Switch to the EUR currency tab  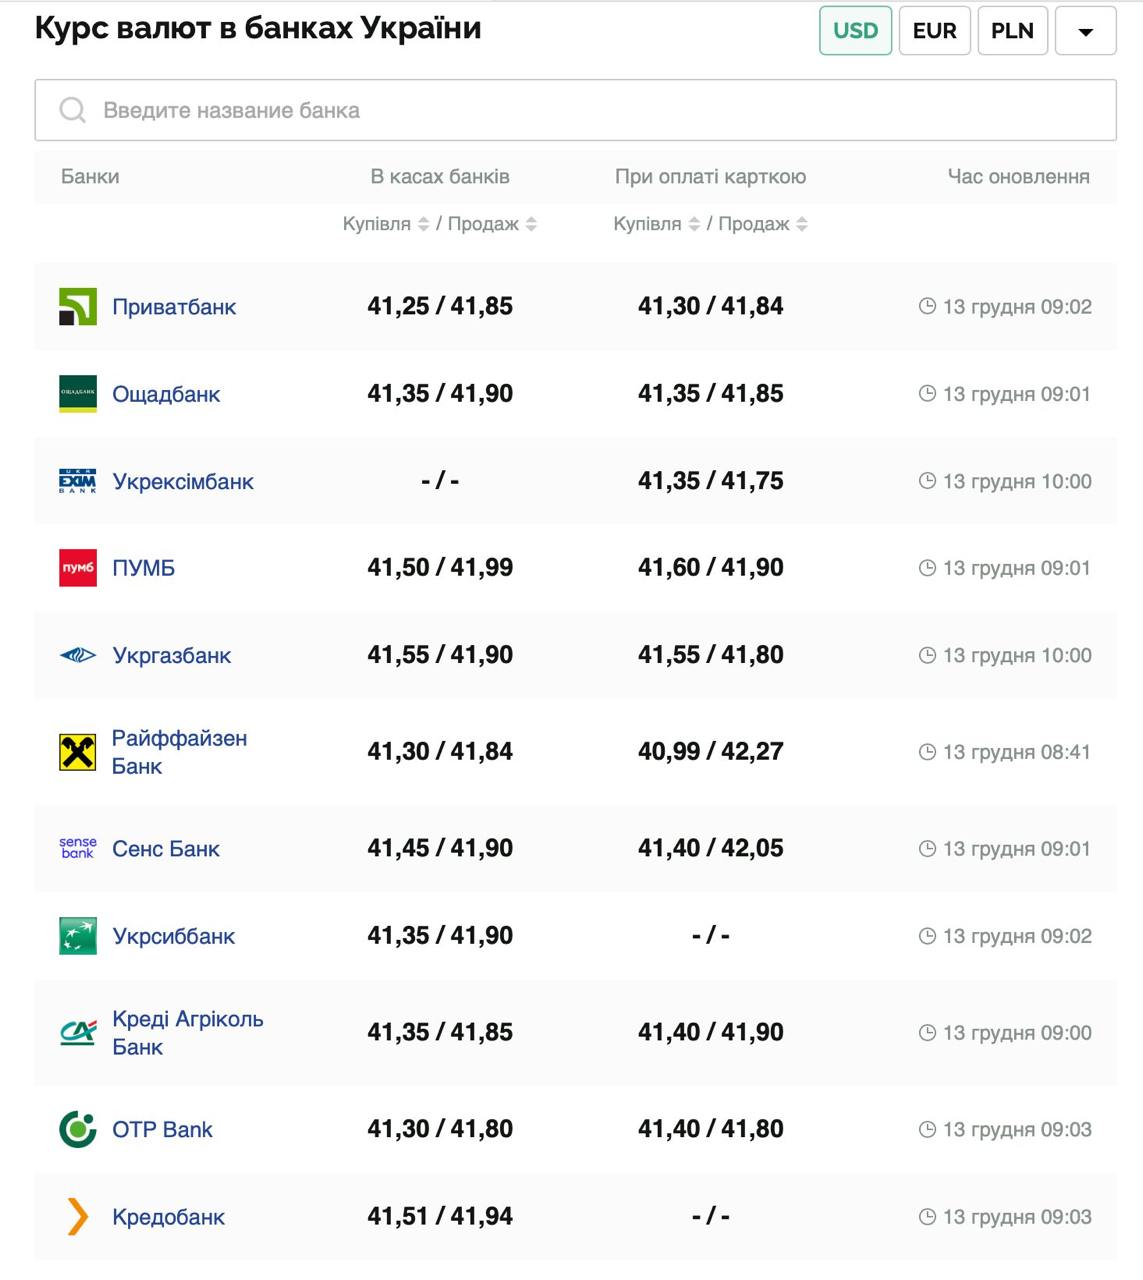click(x=934, y=31)
